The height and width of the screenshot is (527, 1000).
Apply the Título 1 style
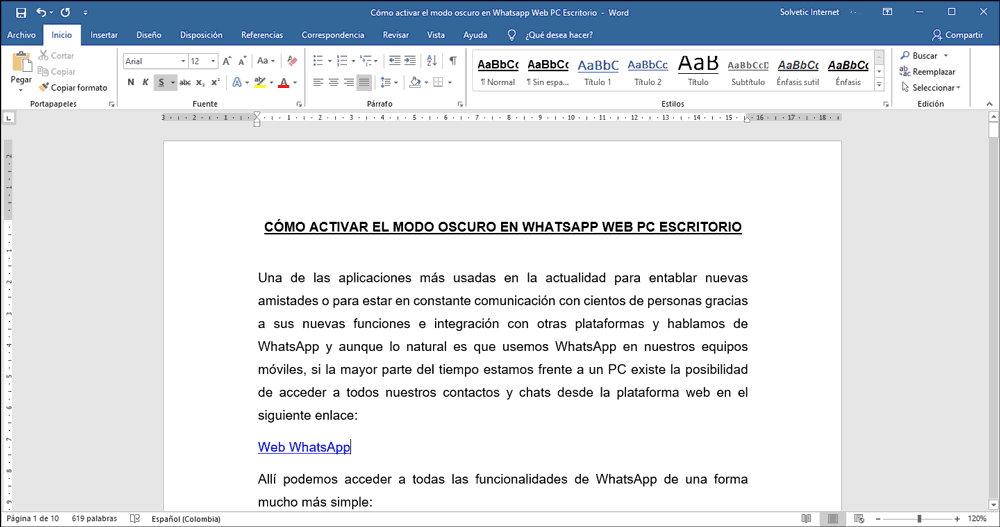[x=598, y=71]
